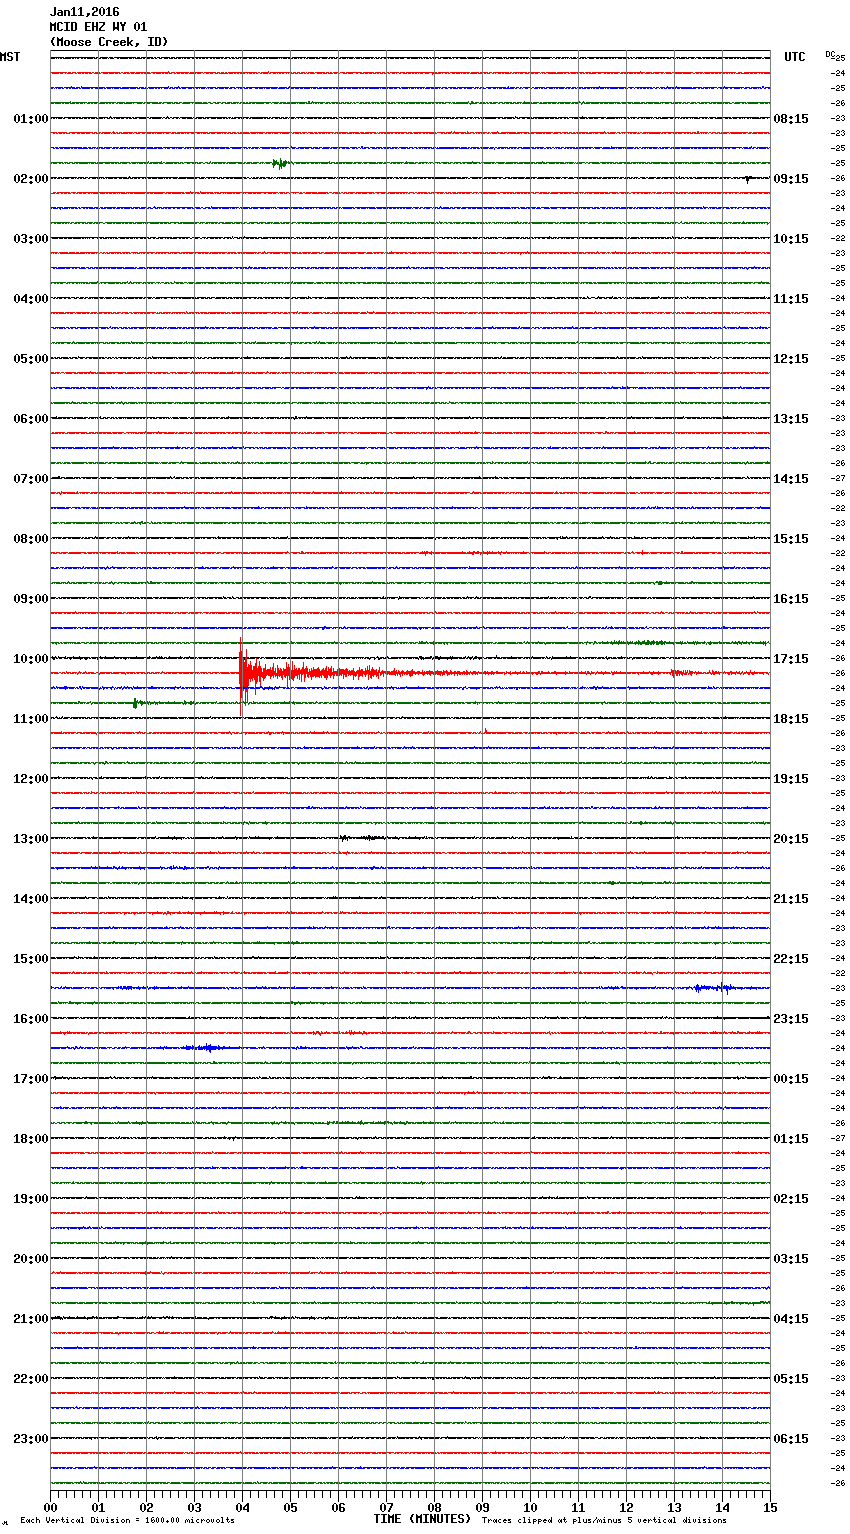Click the 09:15 UTC time label
The height and width of the screenshot is (1534, 850).
point(791,179)
